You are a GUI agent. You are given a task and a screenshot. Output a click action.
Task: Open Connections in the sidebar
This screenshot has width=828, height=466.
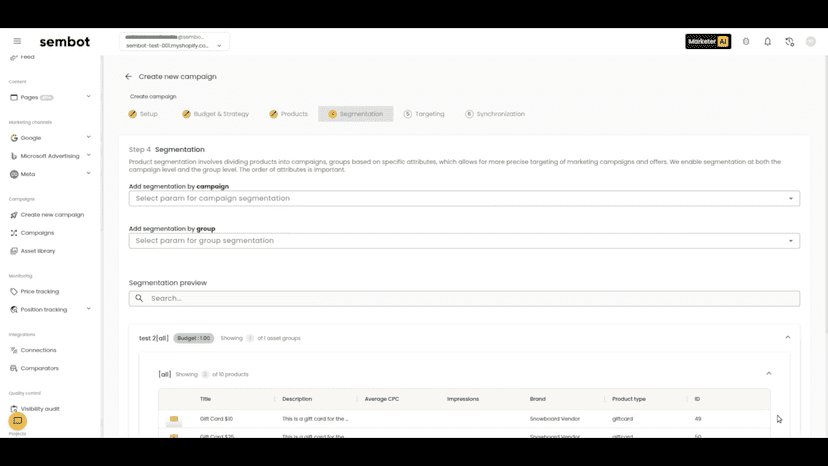tap(38, 350)
